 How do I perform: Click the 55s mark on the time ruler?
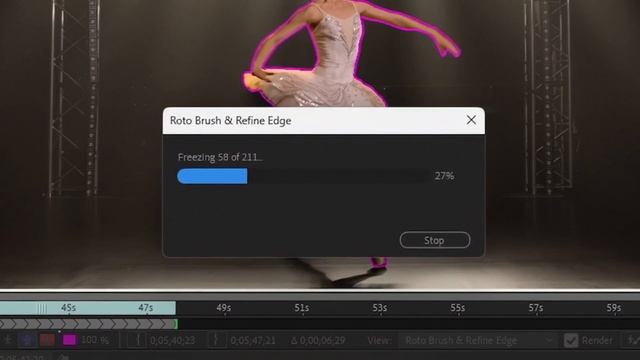tap(458, 308)
